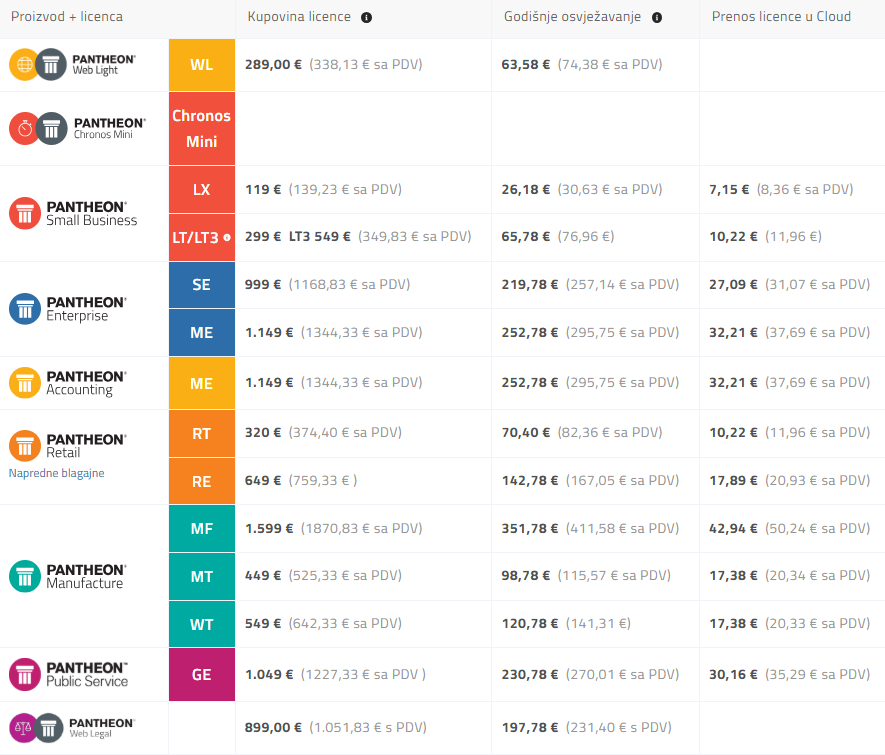Click the LT/LT3 license badge
The image size is (885, 755).
[201, 237]
